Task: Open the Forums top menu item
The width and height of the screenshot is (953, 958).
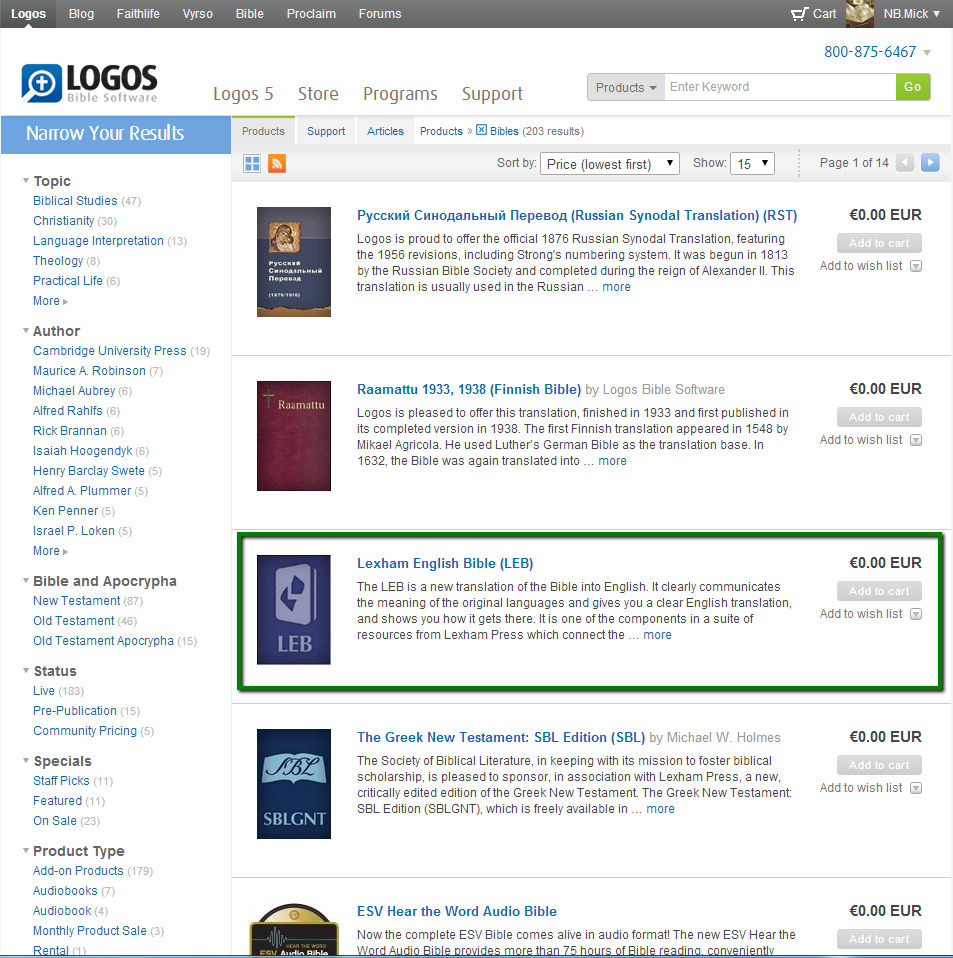Action: (380, 13)
